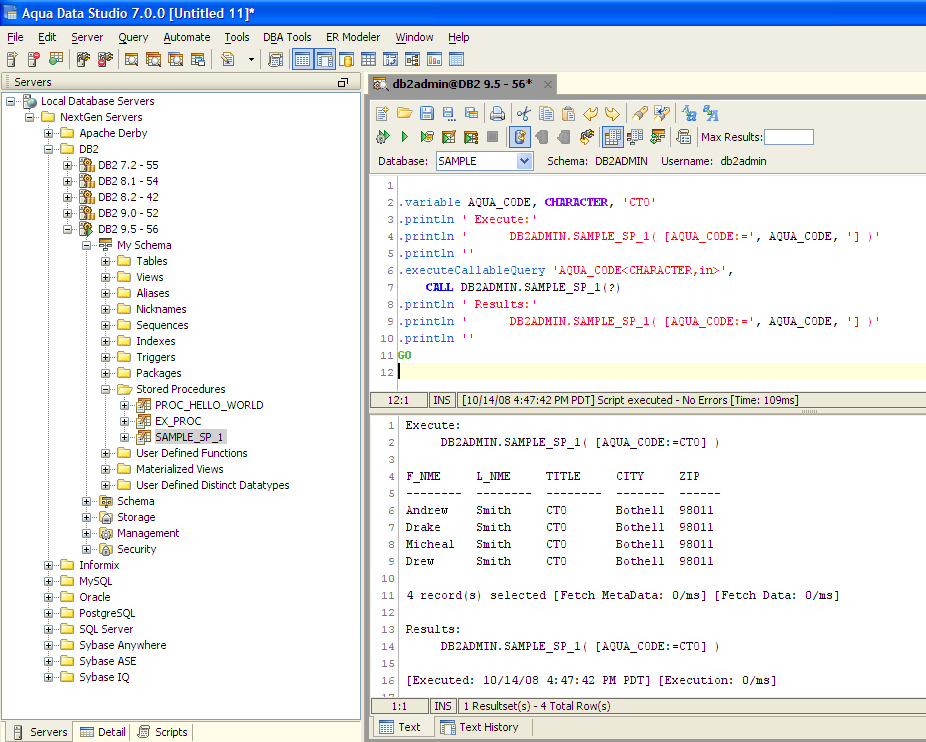Image resolution: width=926 pixels, height=742 pixels.
Task: Toggle the highlighted auto-commit button
Action: click(520, 137)
